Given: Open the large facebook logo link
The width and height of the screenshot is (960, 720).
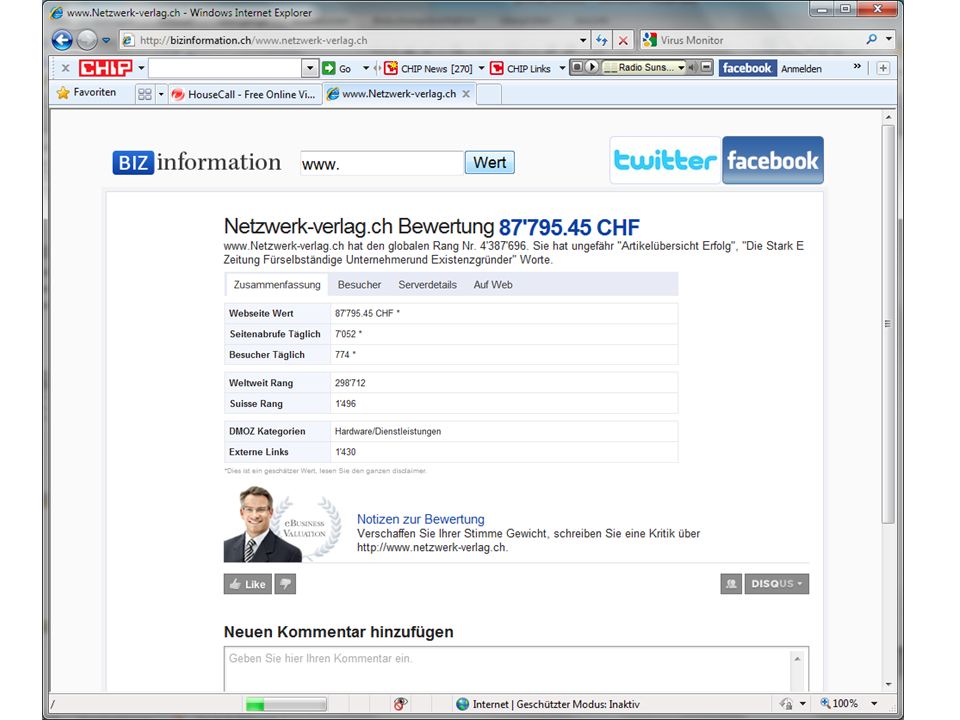Looking at the screenshot, I should pos(773,160).
